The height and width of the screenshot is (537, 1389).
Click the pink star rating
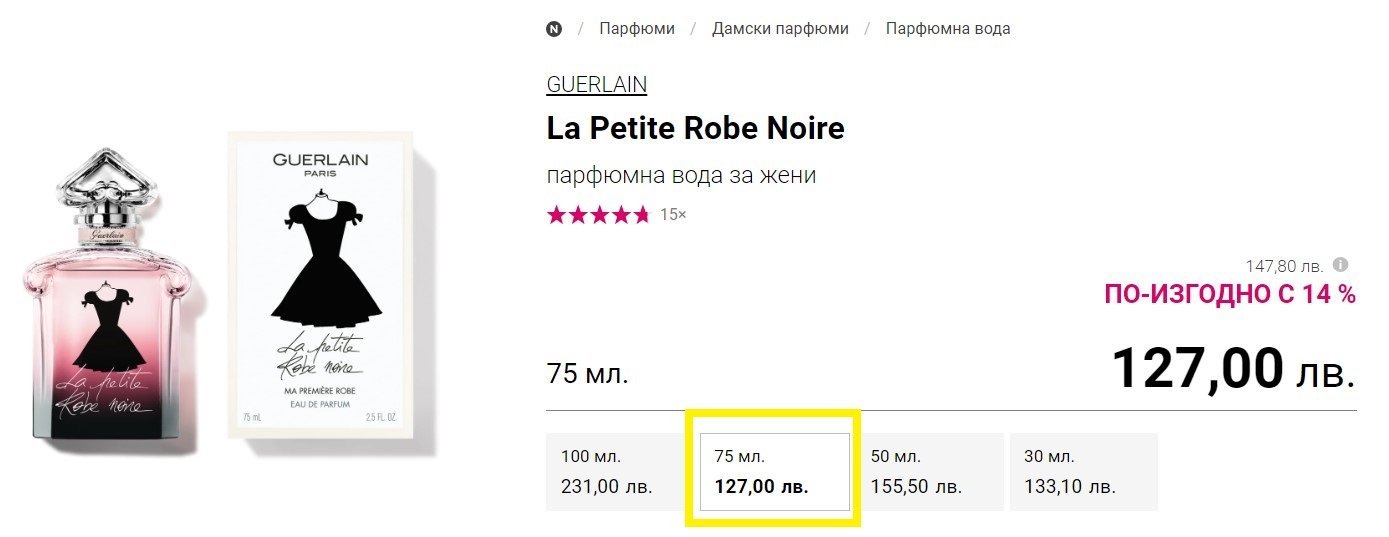click(598, 214)
